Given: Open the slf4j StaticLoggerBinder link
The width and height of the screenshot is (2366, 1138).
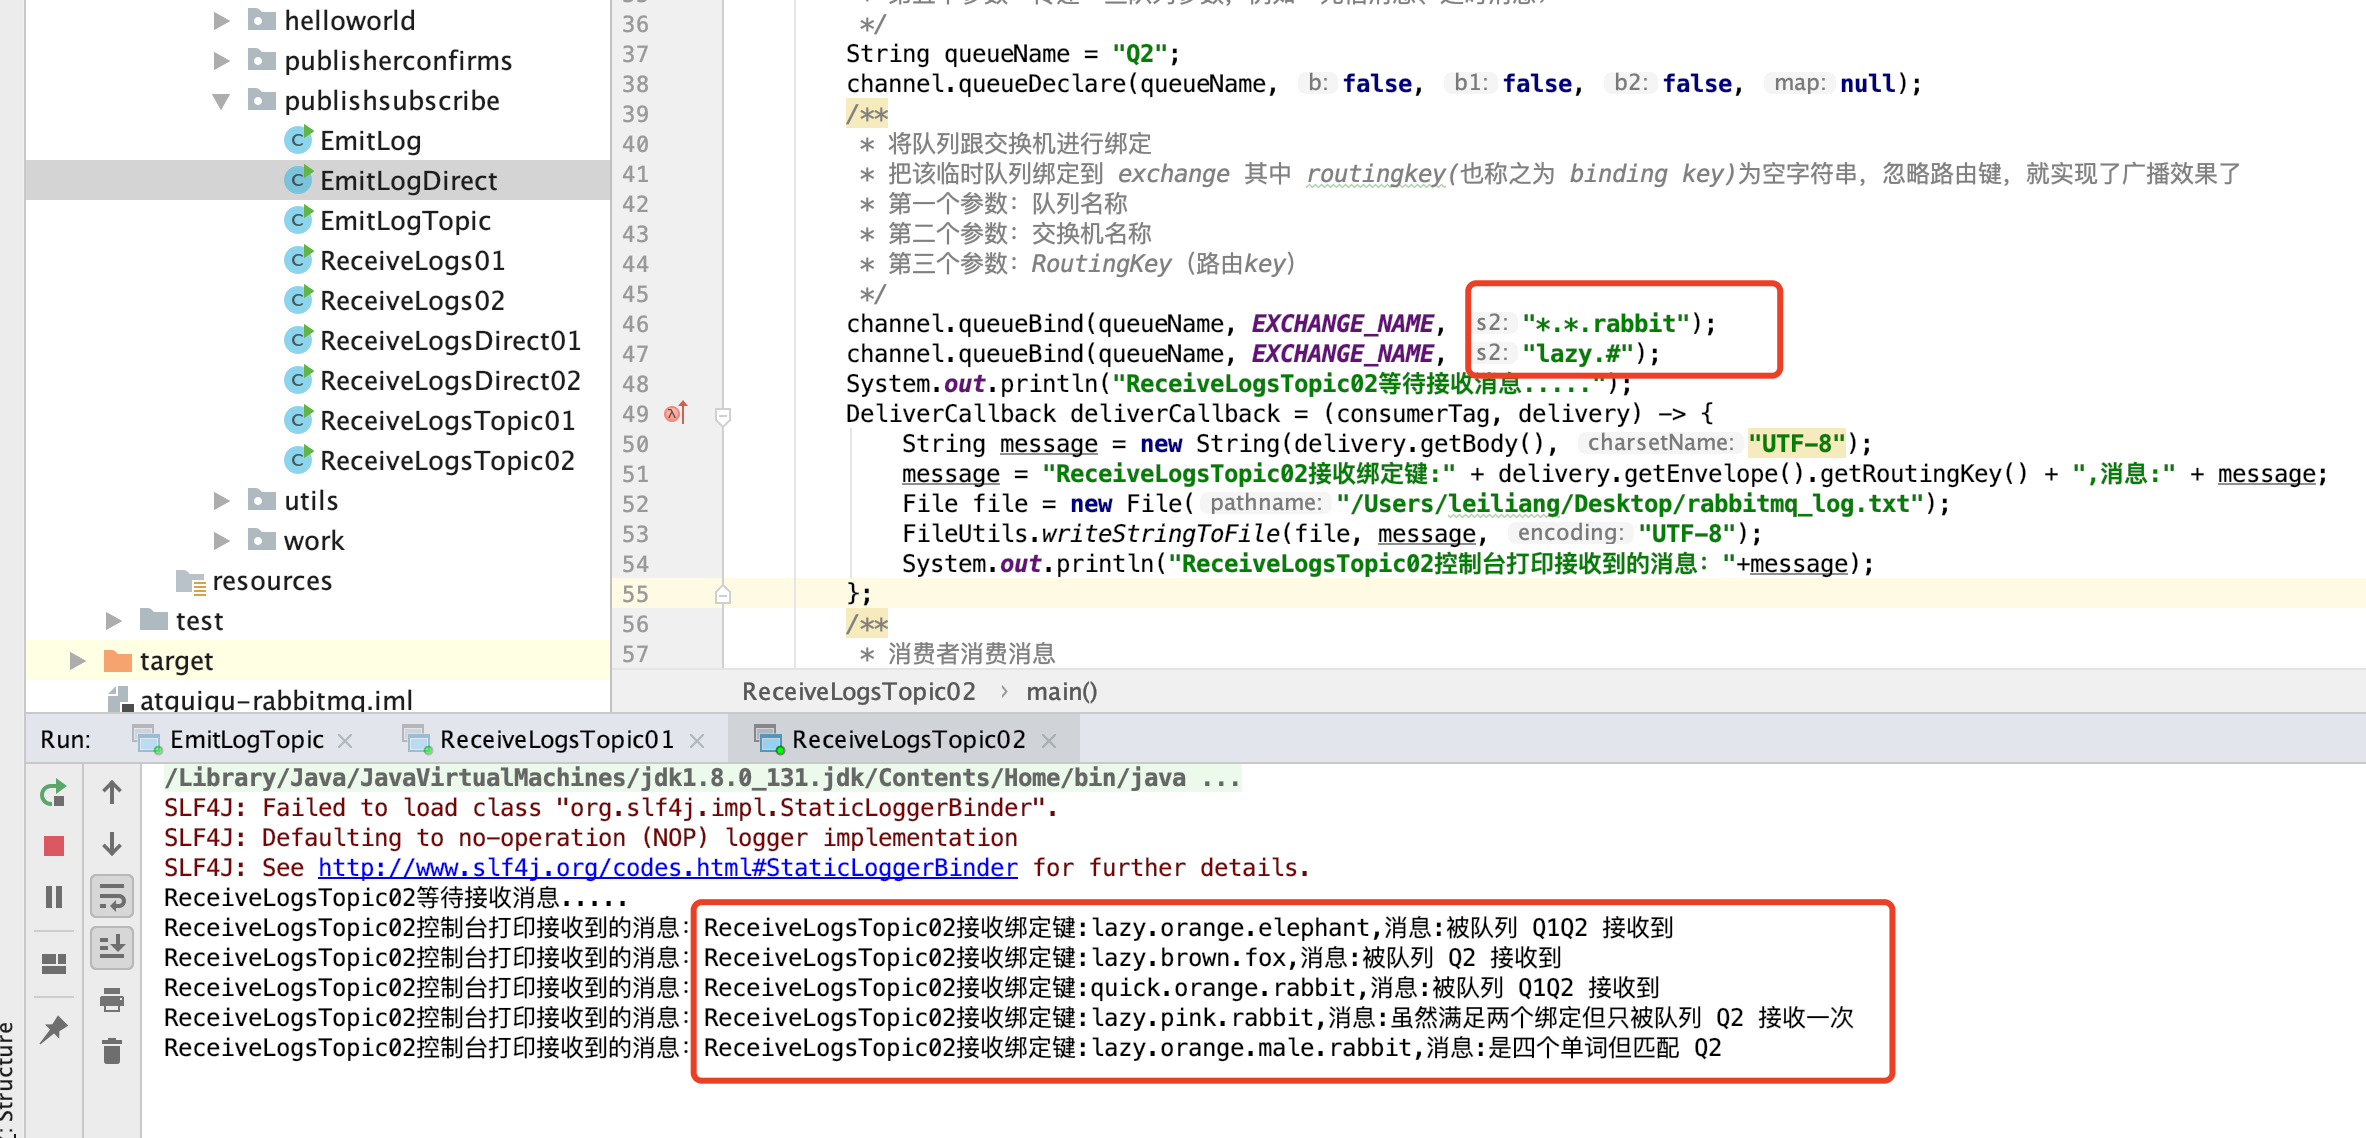Looking at the screenshot, I should pyautogui.click(x=667, y=868).
